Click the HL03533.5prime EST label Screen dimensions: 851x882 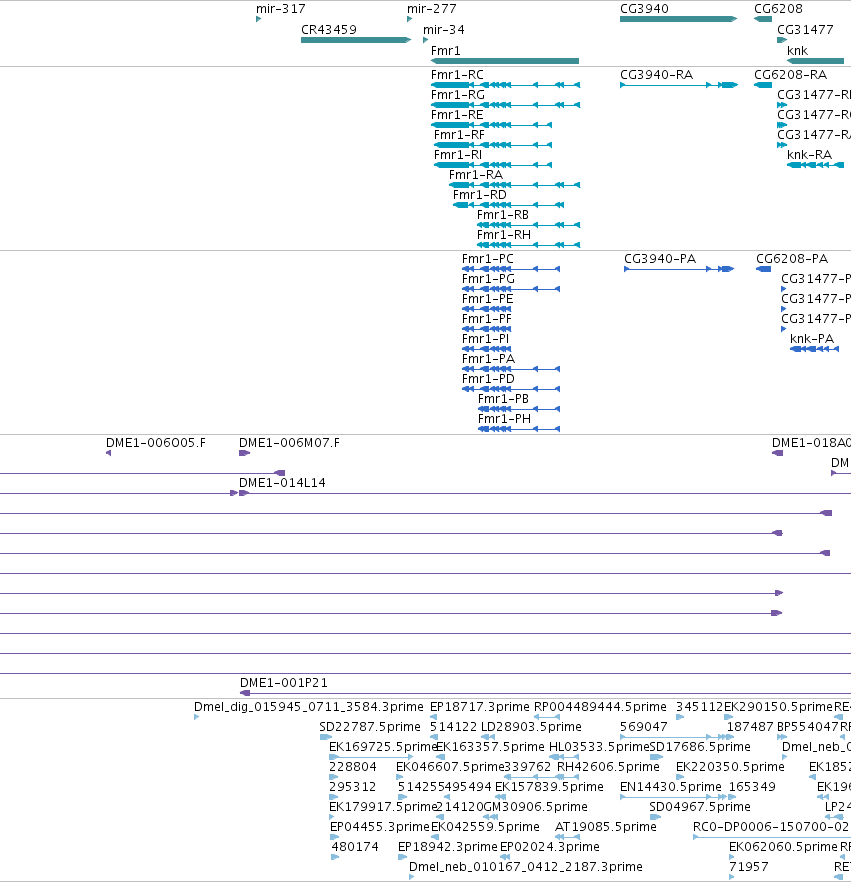click(x=599, y=747)
